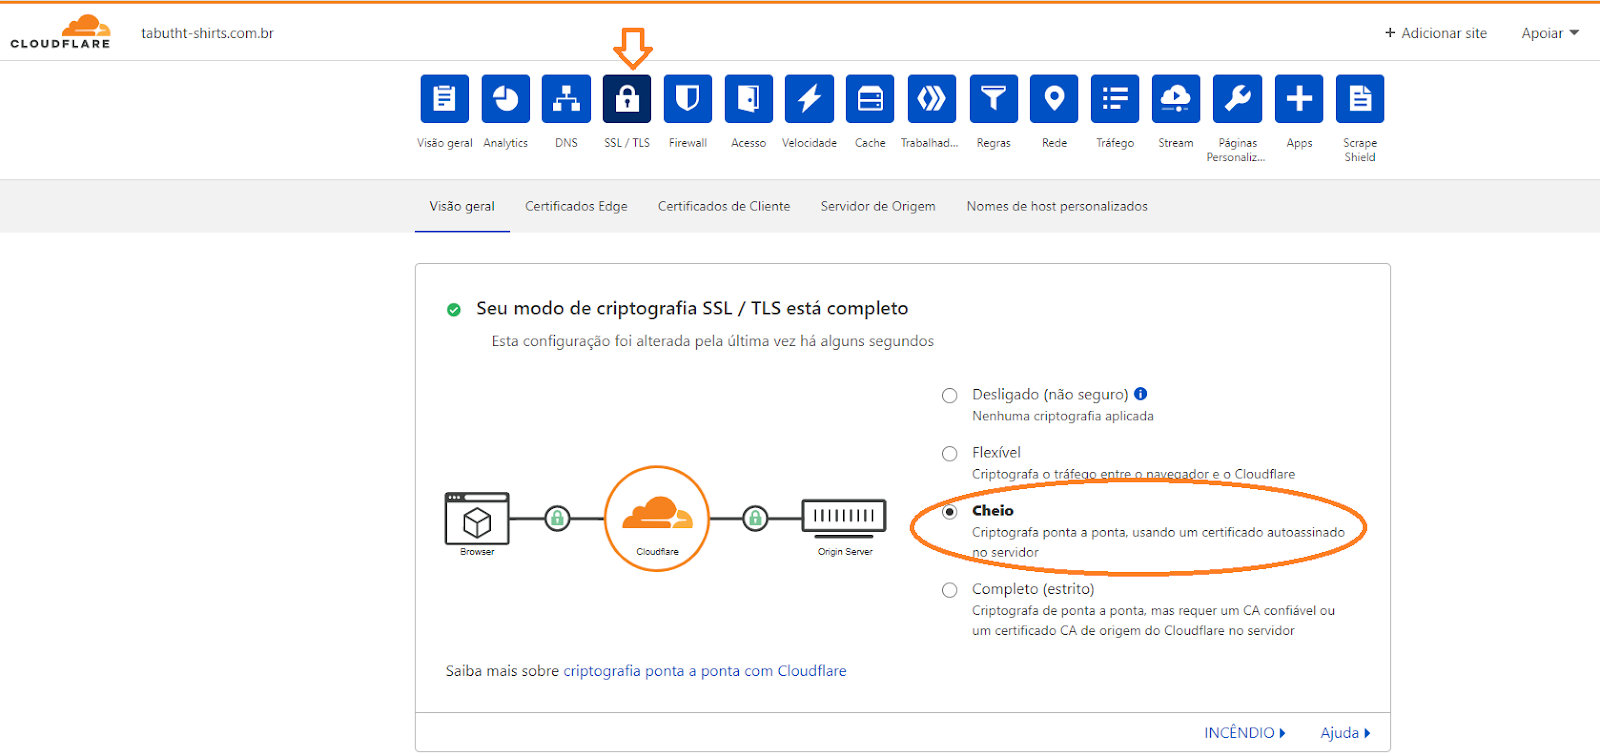Screen dimensions: 1600x756
Task: Switch to Certificados de Cliente tab
Action: click(724, 206)
